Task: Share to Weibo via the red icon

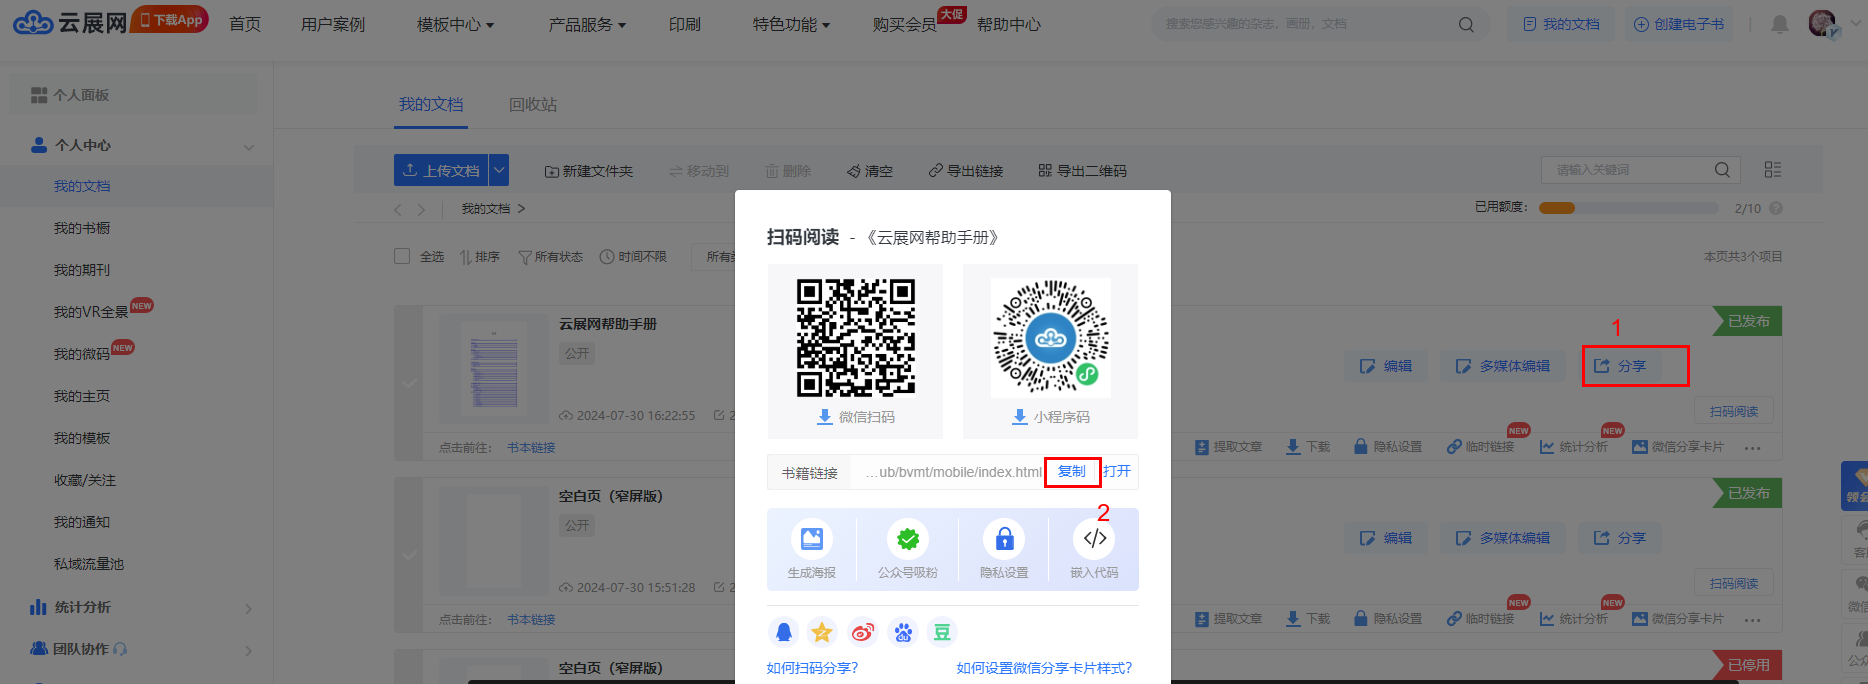Action: tap(862, 632)
